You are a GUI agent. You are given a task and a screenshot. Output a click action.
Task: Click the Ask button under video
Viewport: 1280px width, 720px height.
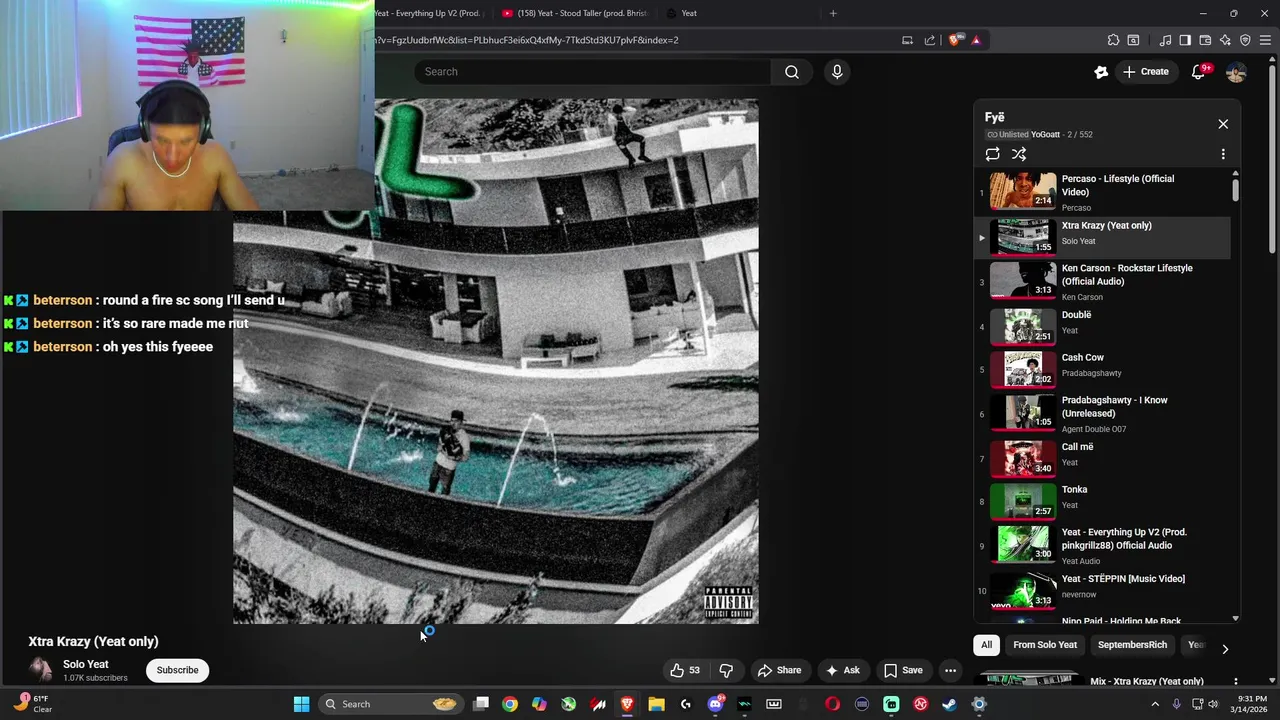click(x=843, y=670)
